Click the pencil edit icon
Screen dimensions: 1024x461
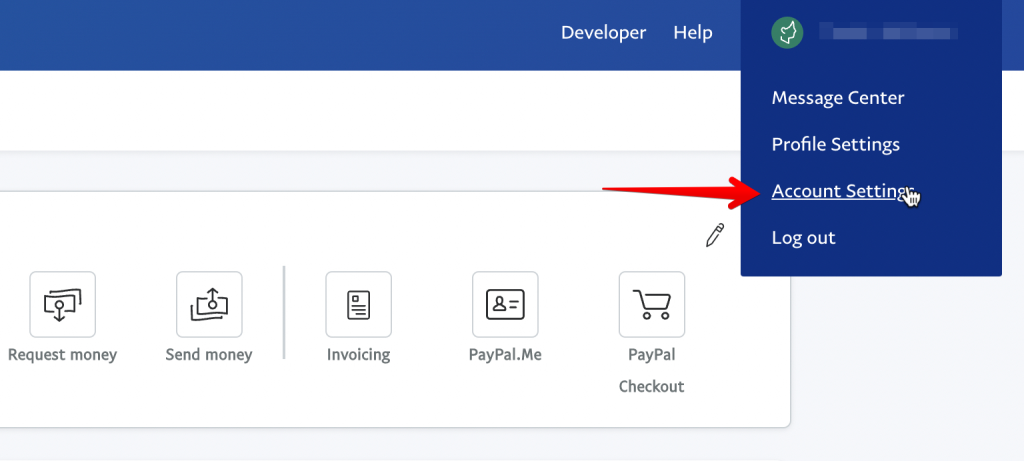(x=714, y=235)
